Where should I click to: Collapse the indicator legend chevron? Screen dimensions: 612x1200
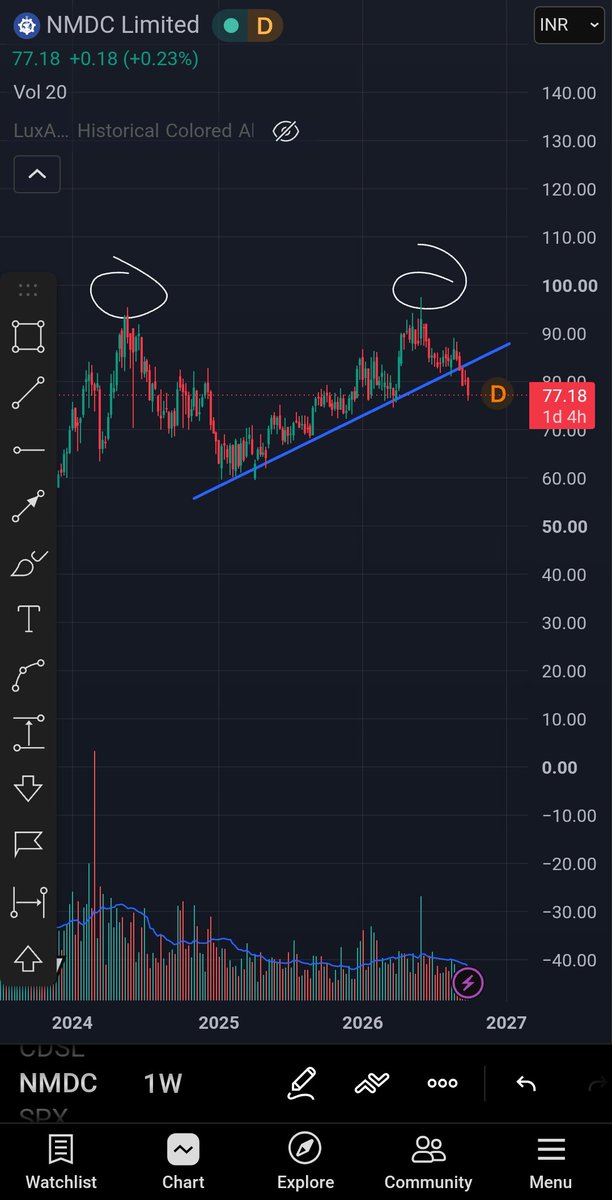pyautogui.click(x=37, y=175)
